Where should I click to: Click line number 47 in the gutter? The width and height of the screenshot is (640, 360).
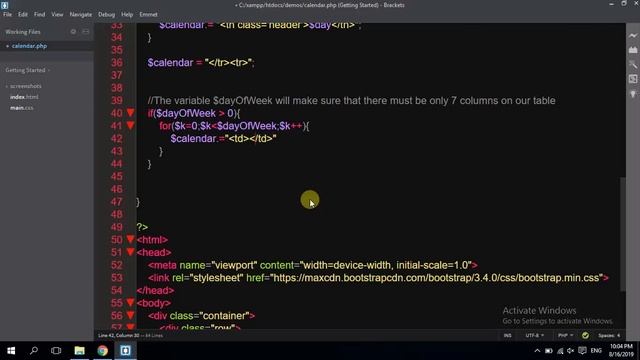coord(116,202)
